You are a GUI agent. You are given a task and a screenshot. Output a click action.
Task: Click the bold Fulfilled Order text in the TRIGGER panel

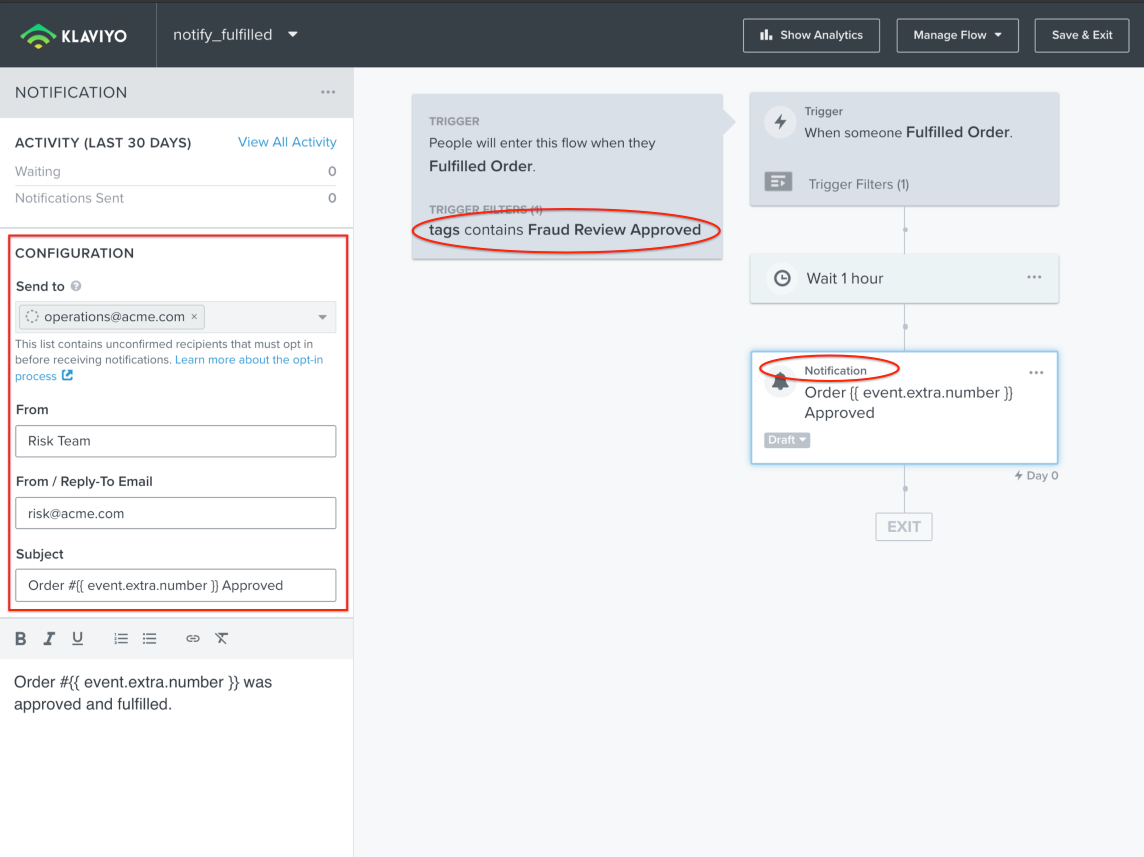point(481,166)
